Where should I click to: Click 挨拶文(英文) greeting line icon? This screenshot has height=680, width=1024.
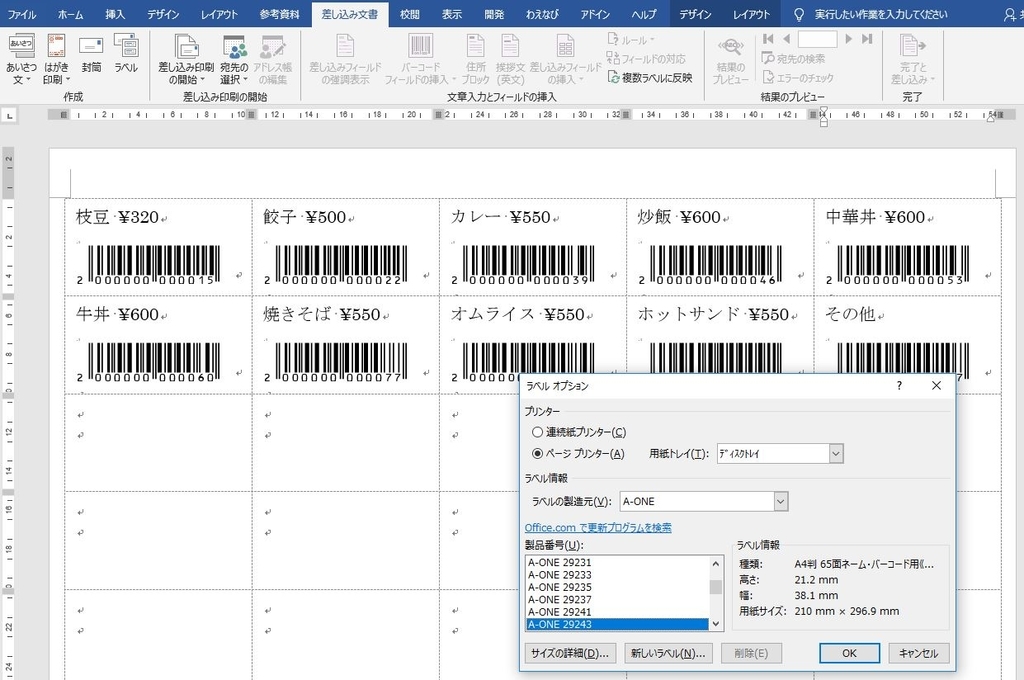click(x=510, y=59)
